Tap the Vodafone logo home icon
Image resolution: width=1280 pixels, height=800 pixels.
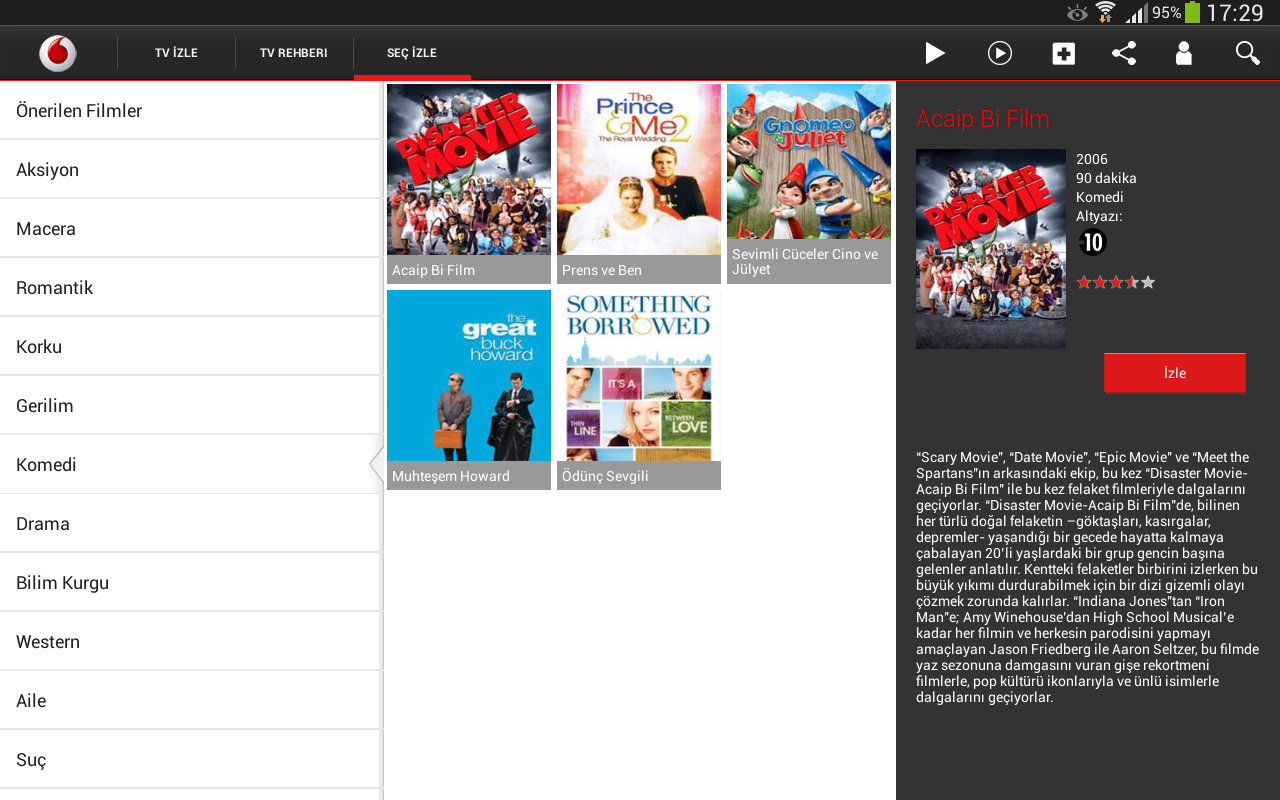click(x=58, y=53)
